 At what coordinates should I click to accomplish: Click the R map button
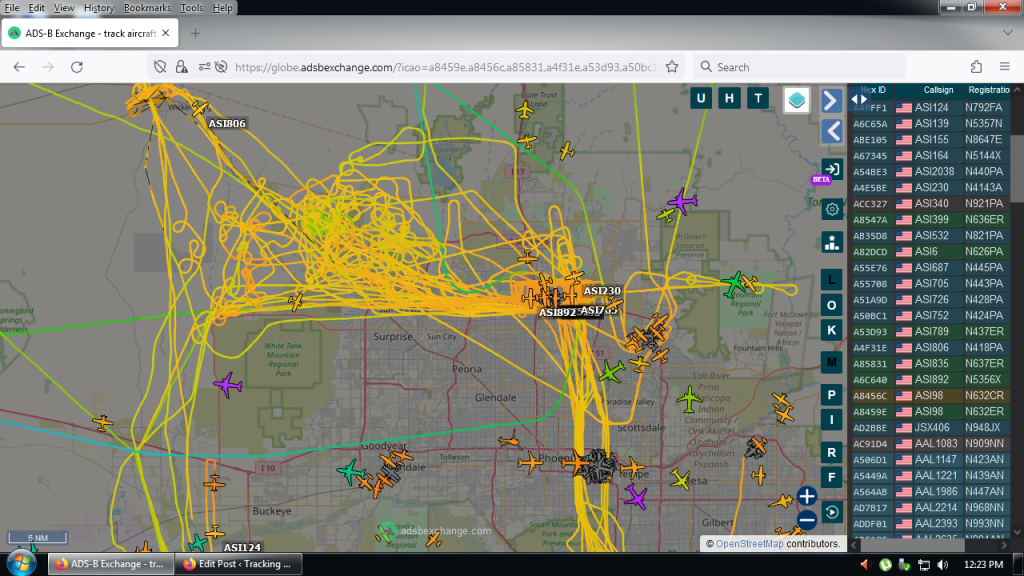pyautogui.click(x=831, y=452)
